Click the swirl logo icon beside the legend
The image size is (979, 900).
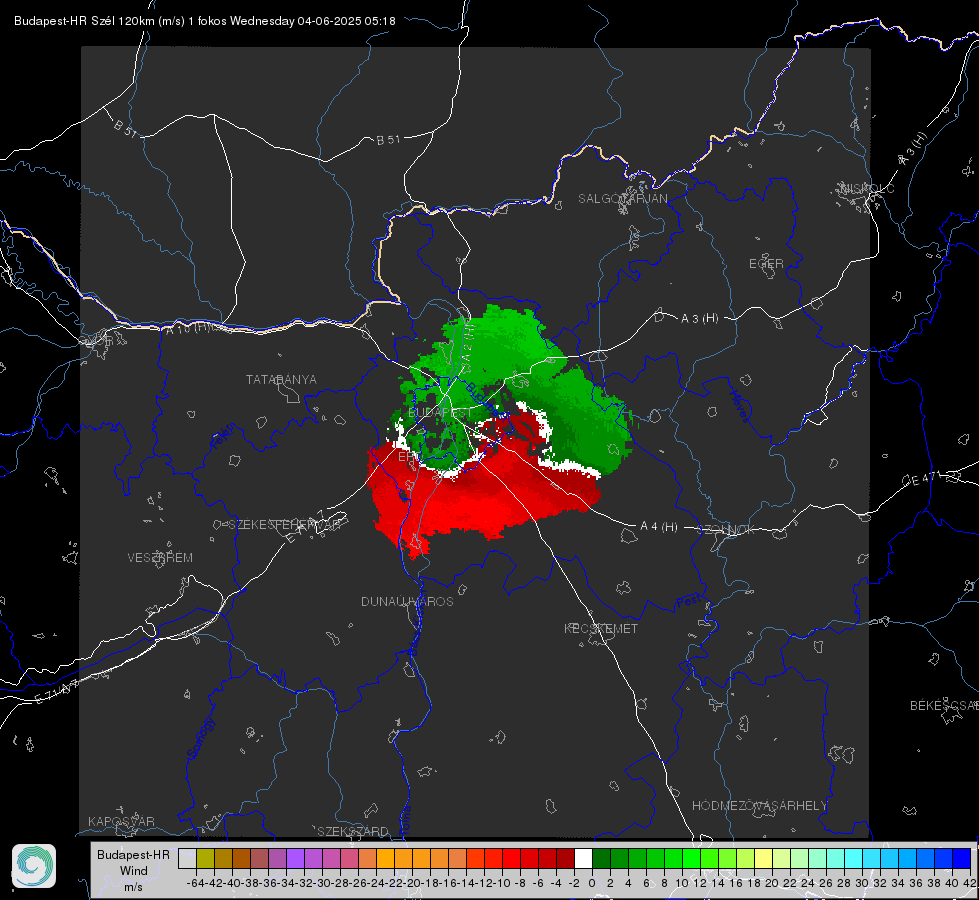point(34,866)
